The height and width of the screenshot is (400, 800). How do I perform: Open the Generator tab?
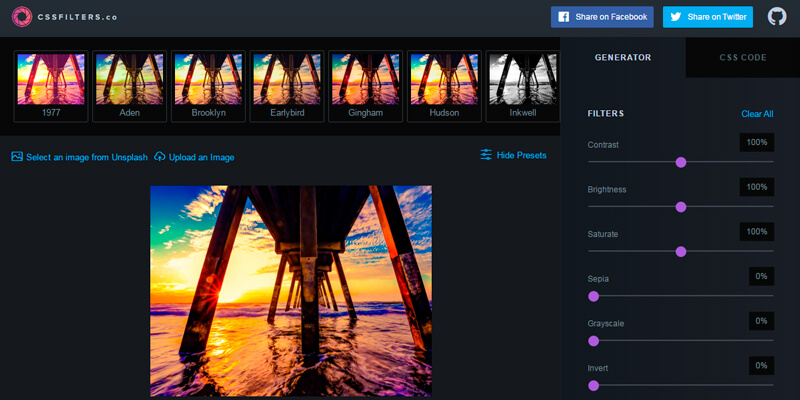pos(623,58)
